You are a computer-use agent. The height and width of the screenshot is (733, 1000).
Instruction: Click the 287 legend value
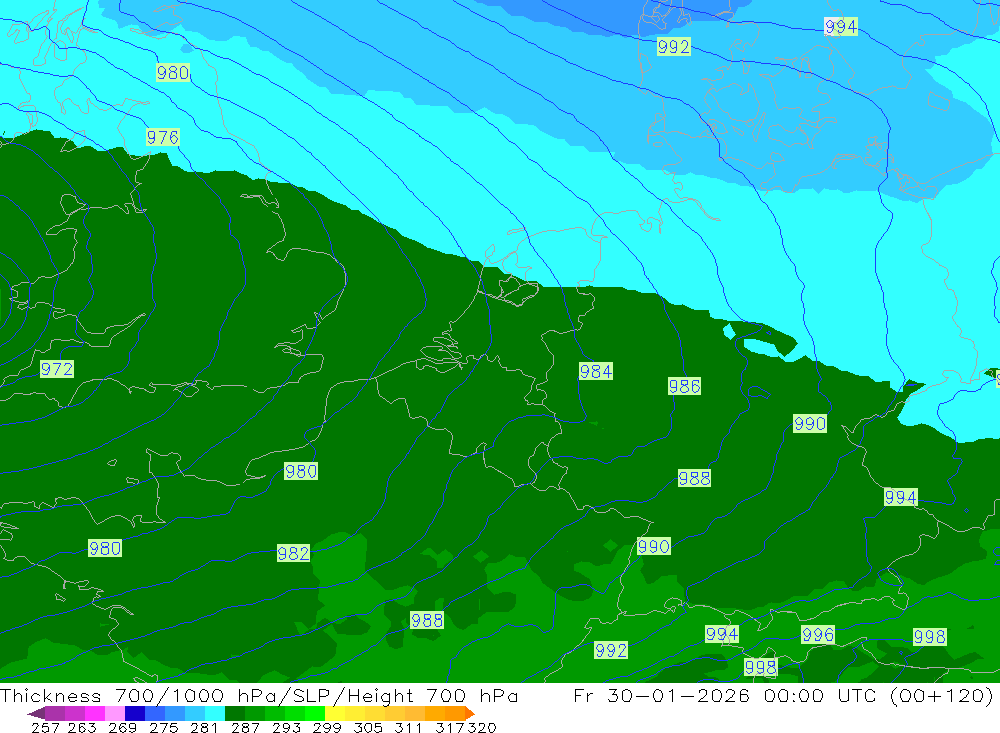click(x=245, y=727)
